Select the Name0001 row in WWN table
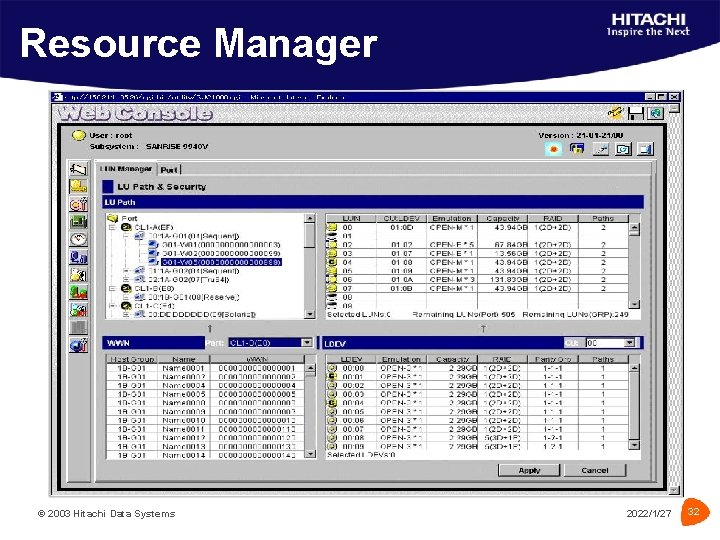 (206, 368)
